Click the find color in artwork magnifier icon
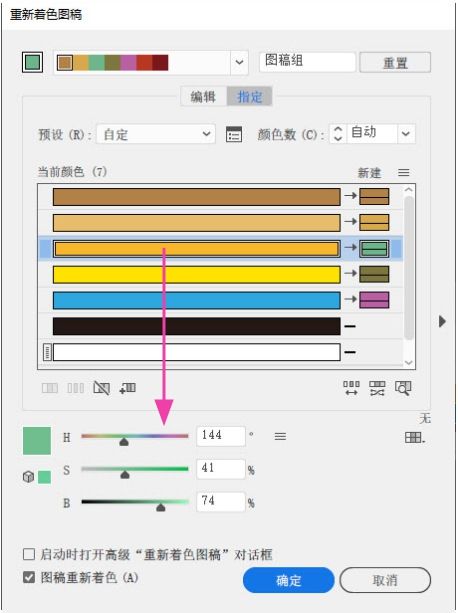458x613 pixels. pyautogui.click(x=403, y=388)
